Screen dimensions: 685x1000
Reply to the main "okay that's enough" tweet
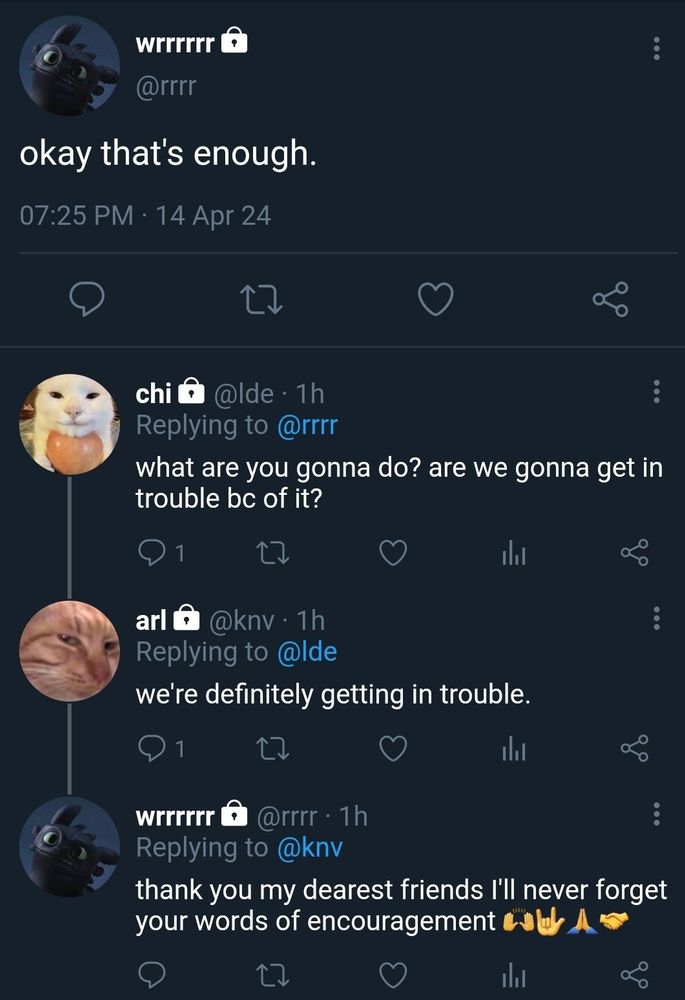(x=87, y=299)
